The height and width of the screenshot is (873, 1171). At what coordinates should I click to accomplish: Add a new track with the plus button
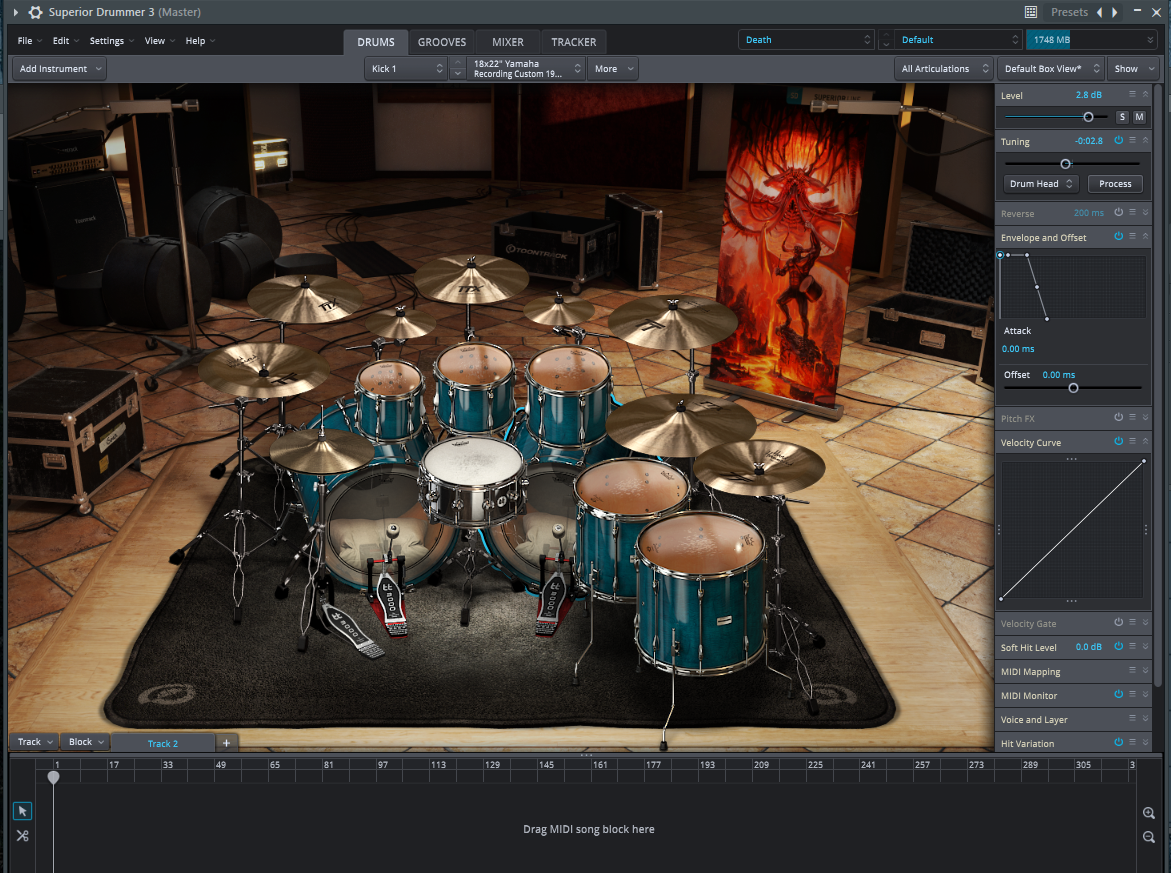pos(226,743)
